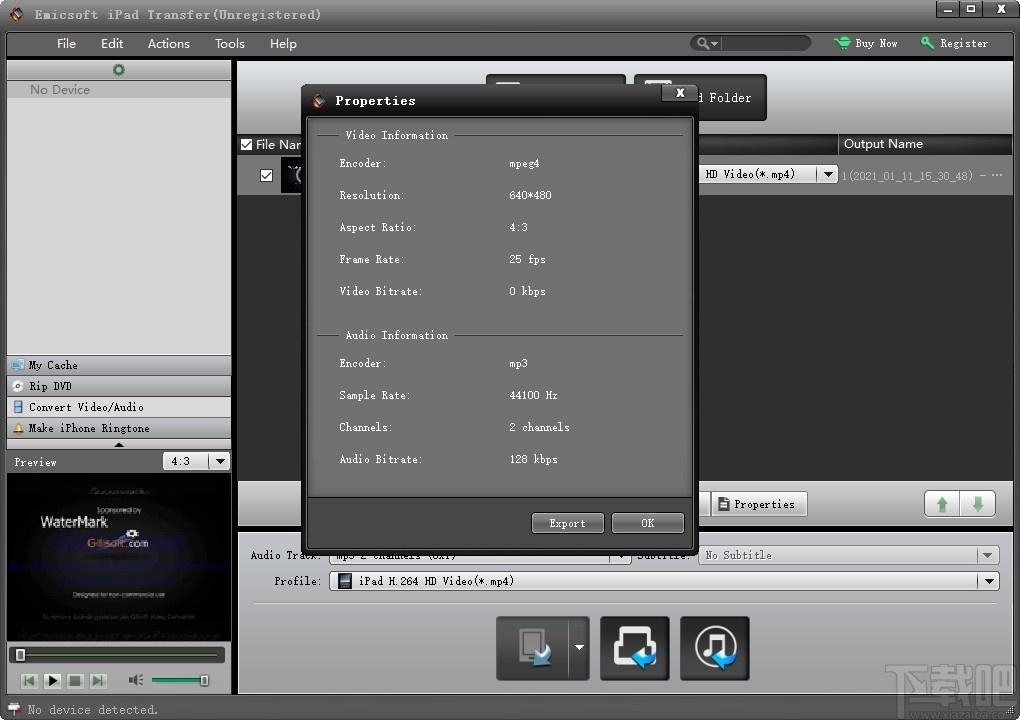Image resolution: width=1020 pixels, height=720 pixels.
Task: Click OK to close Properties dialog
Action: click(x=647, y=523)
